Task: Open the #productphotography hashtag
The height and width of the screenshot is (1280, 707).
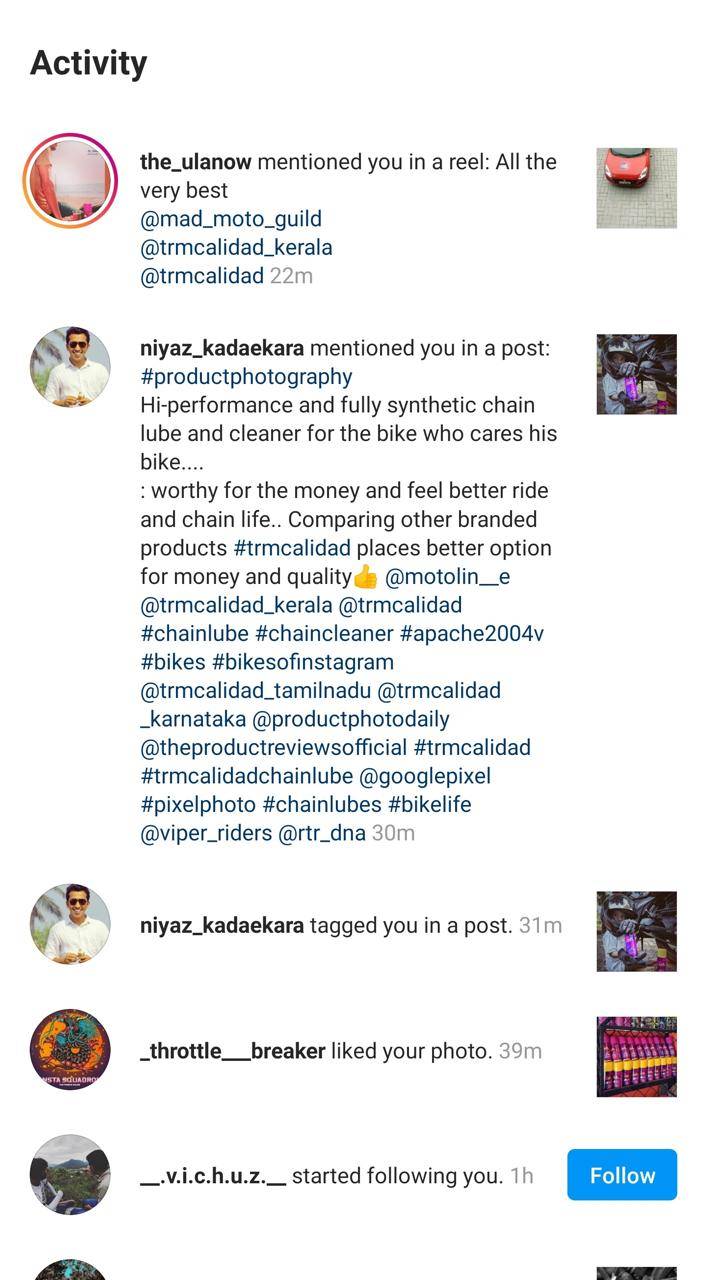Action: click(246, 377)
